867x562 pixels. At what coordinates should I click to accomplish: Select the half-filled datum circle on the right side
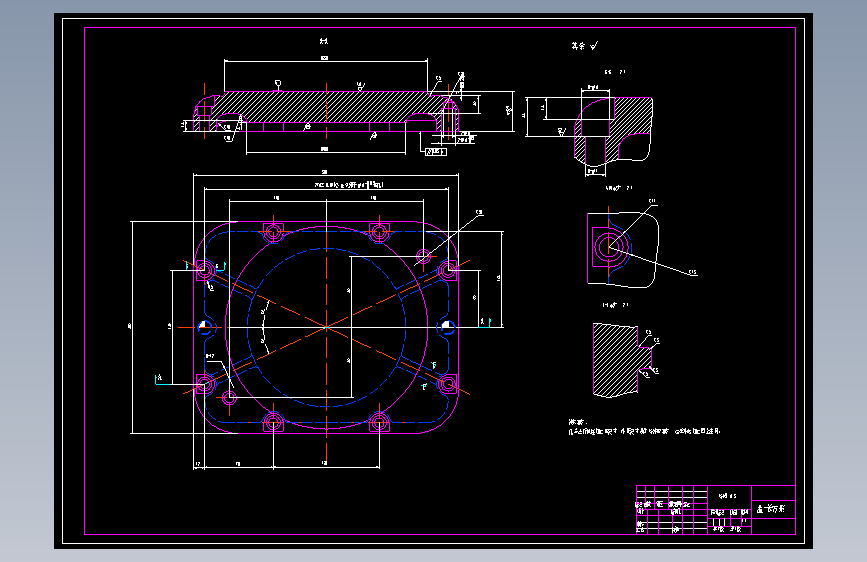(x=447, y=327)
